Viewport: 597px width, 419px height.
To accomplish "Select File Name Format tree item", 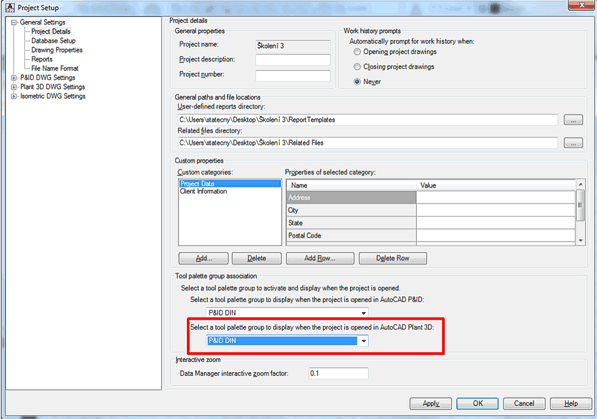I will click(55, 69).
